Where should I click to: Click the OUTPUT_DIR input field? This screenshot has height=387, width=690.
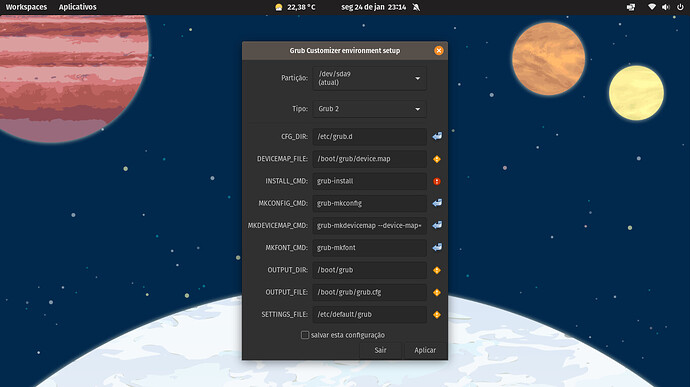coord(369,270)
